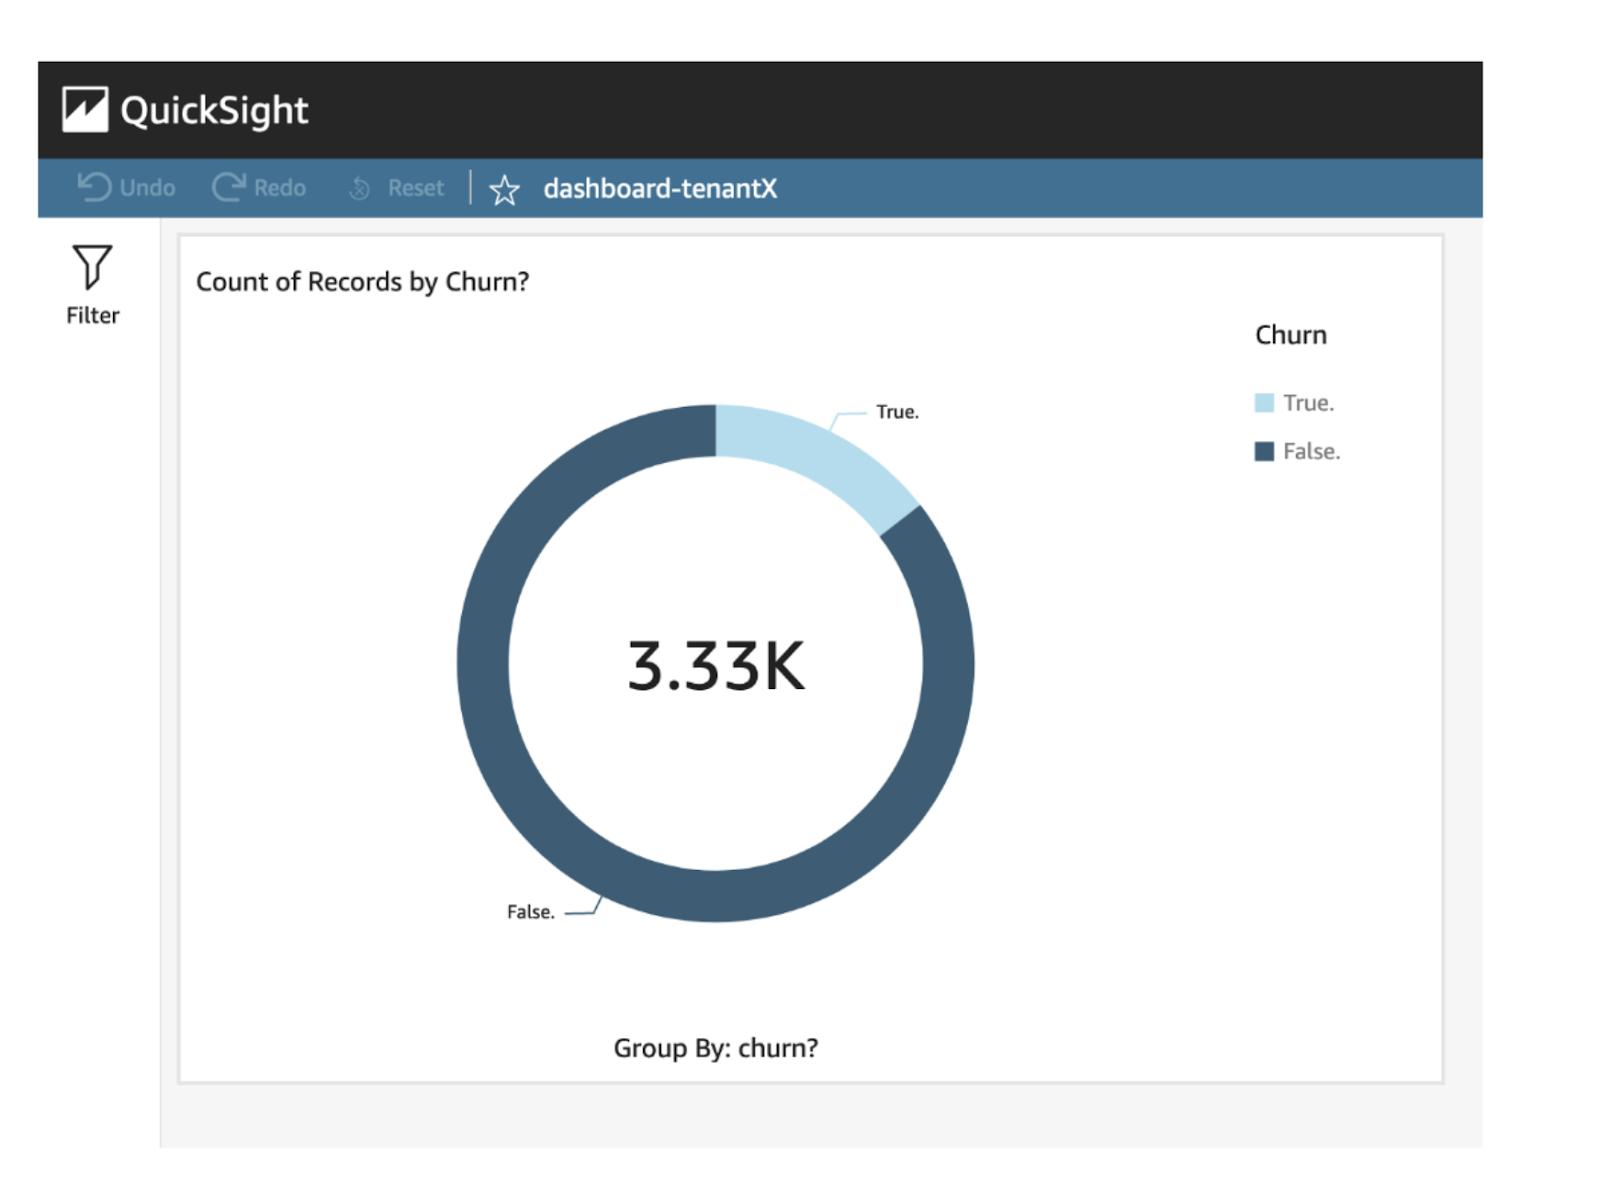Bookmark the dashboard with the star icon
Image resolution: width=1600 pixels, height=1198 pixels.
point(504,189)
